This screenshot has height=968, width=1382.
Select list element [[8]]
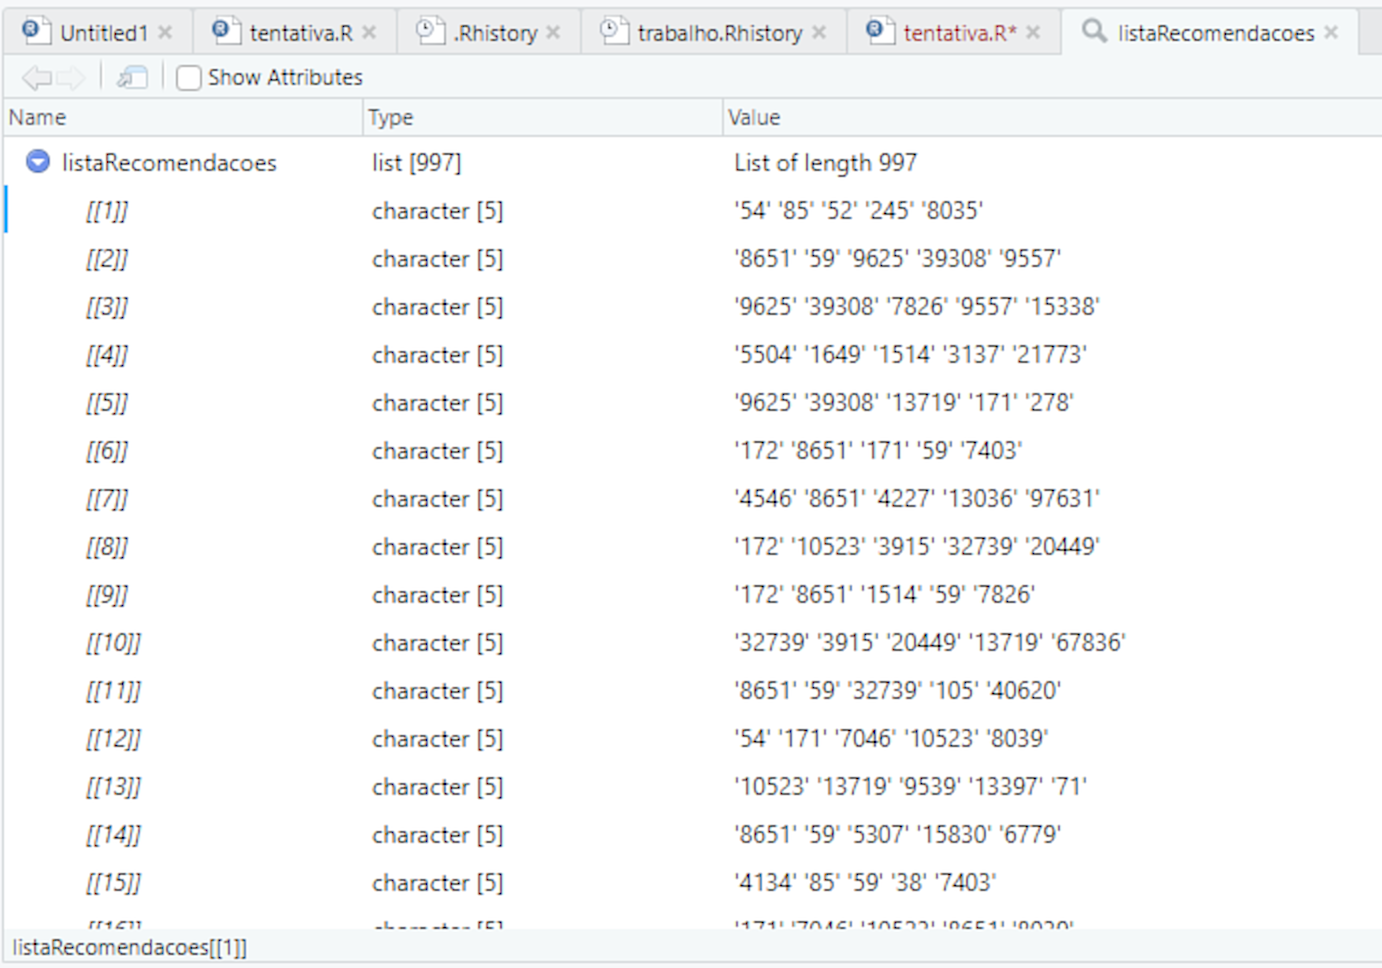coord(692,546)
